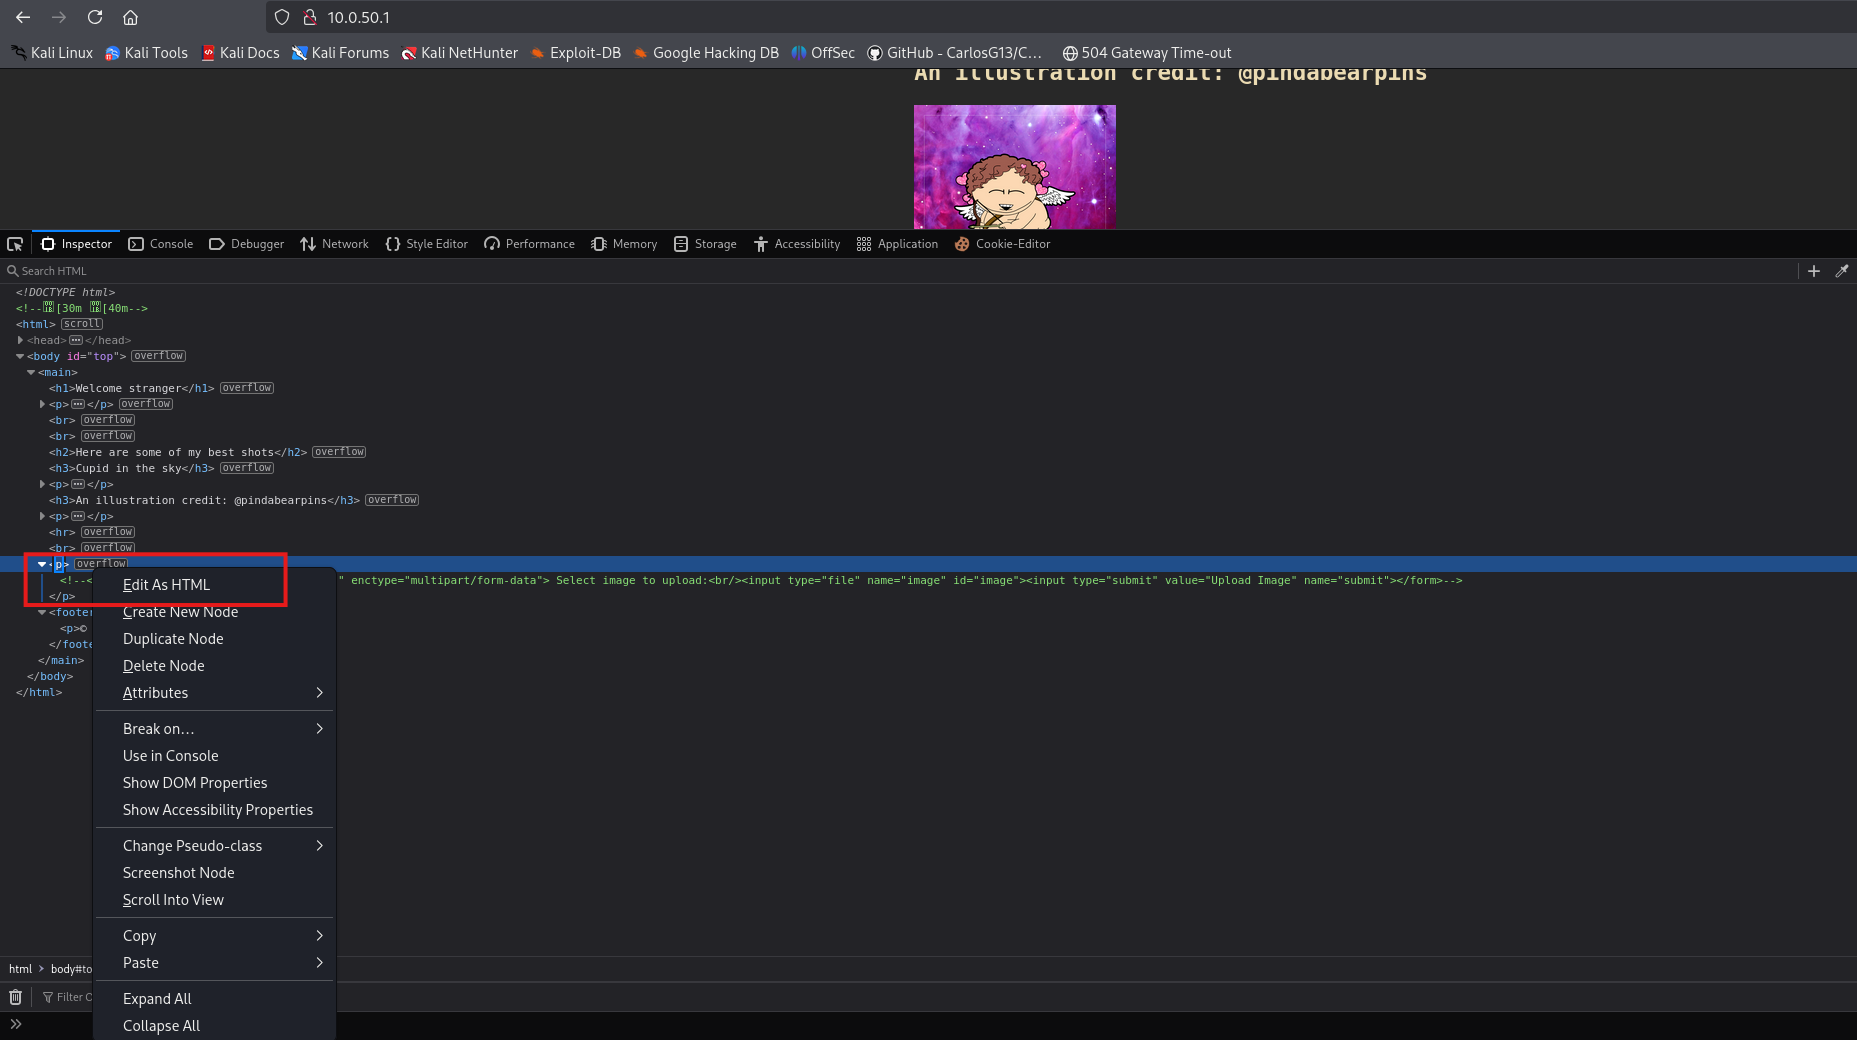Viewport: 1857px width, 1040px height.
Task: Toggle the scroll badge on html element
Action: point(82,324)
